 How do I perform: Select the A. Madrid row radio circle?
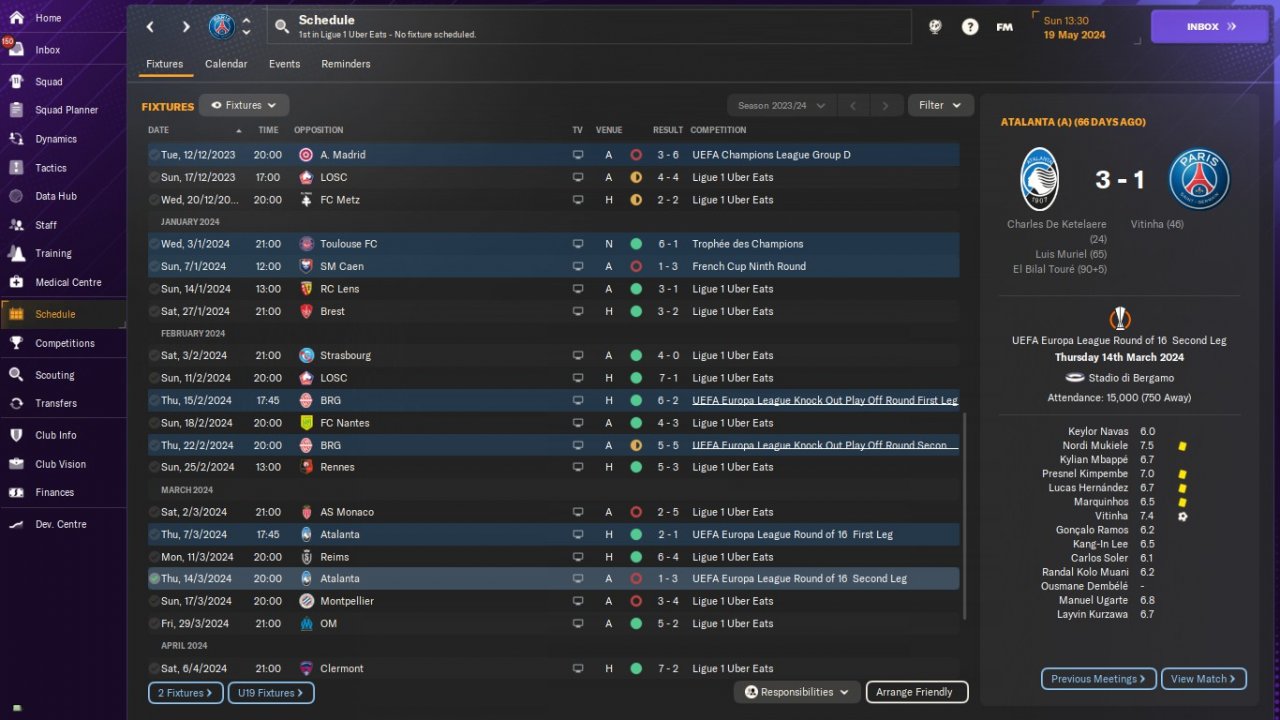(x=154, y=155)
